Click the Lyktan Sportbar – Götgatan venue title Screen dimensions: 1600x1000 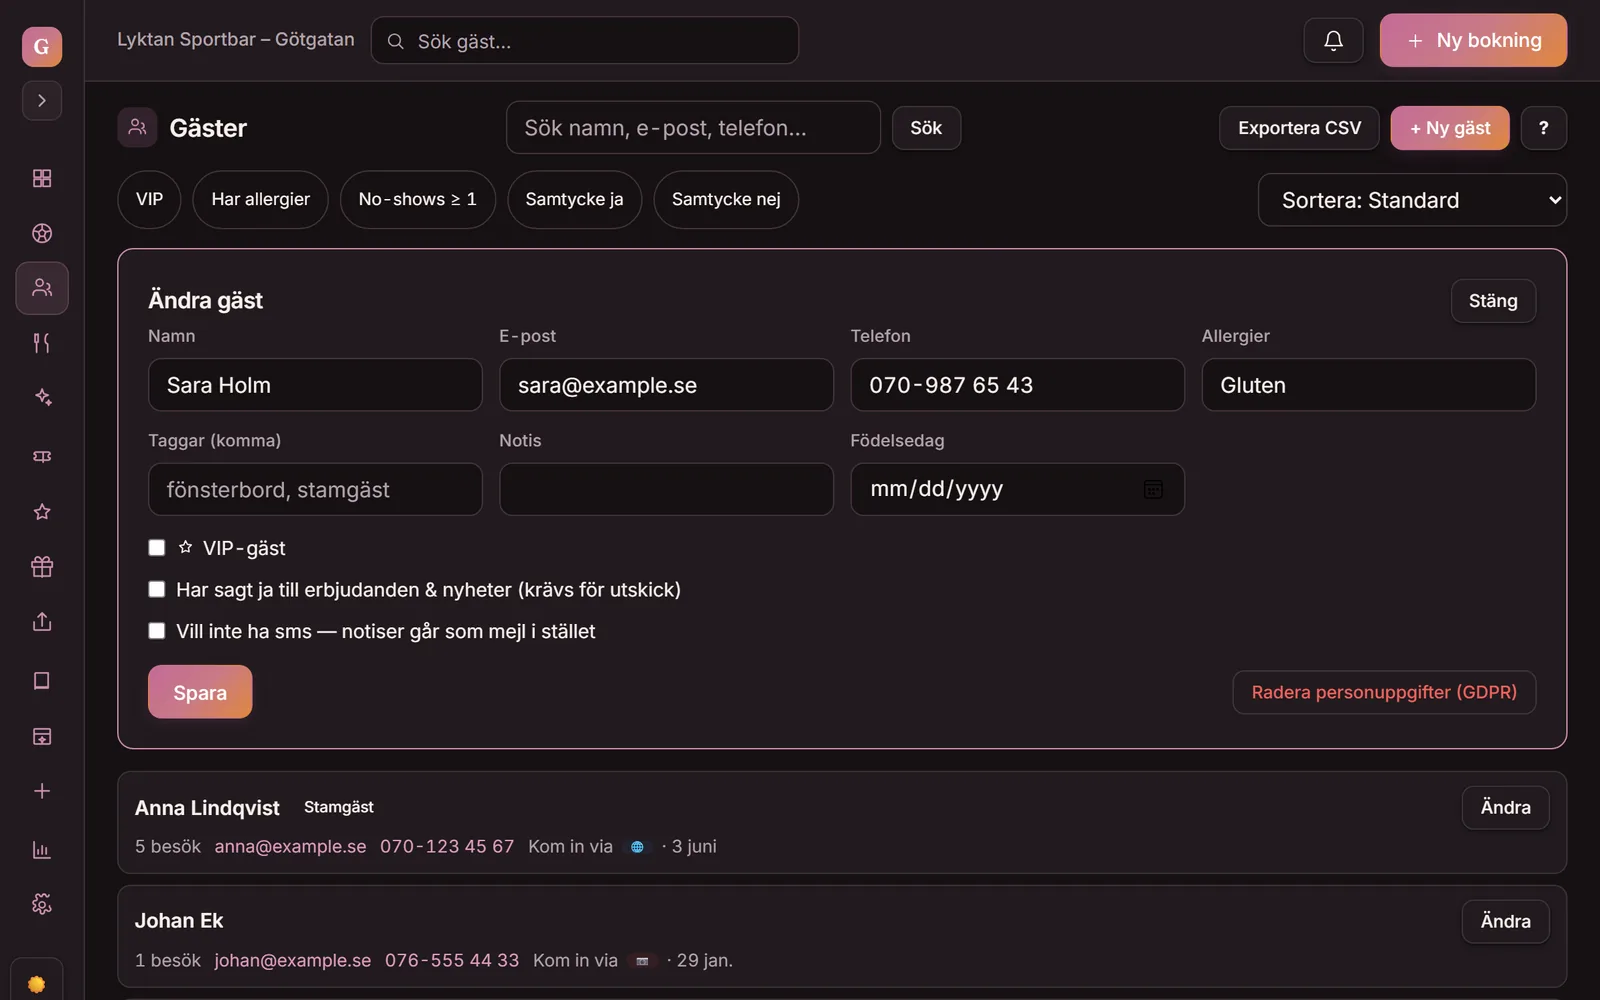(236, 39)
